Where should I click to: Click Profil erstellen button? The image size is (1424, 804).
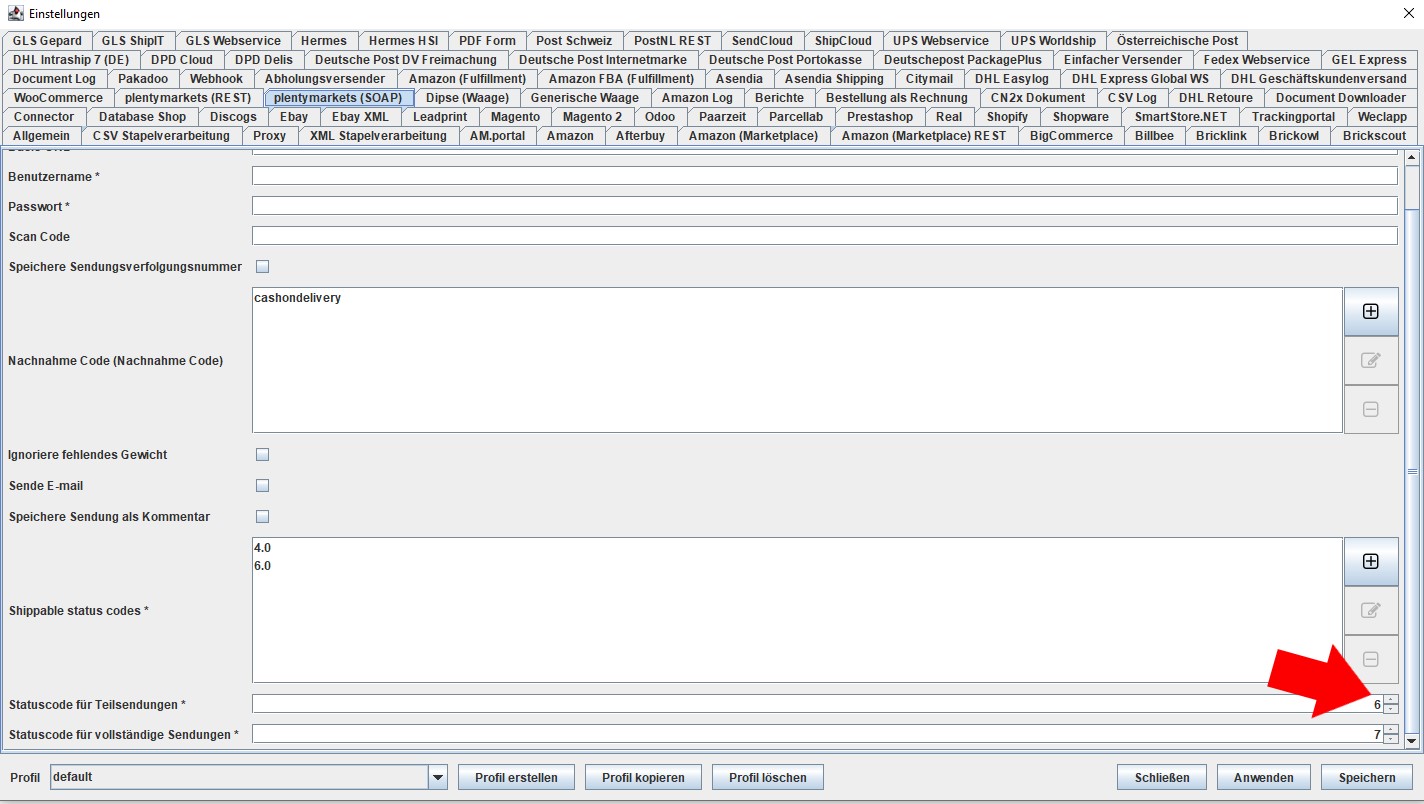pos(516,777)
